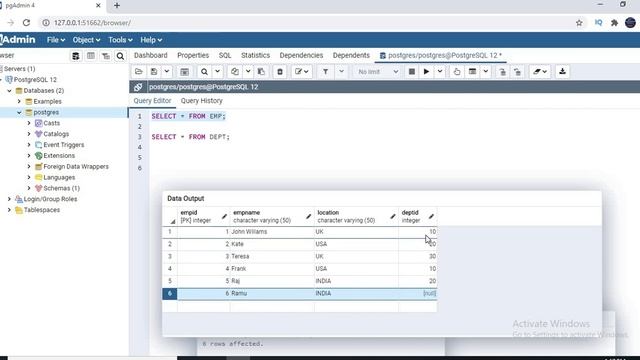640x360 pixels.
Task: Click the empname column edit pencil
Action: click(x=308, y=216)
